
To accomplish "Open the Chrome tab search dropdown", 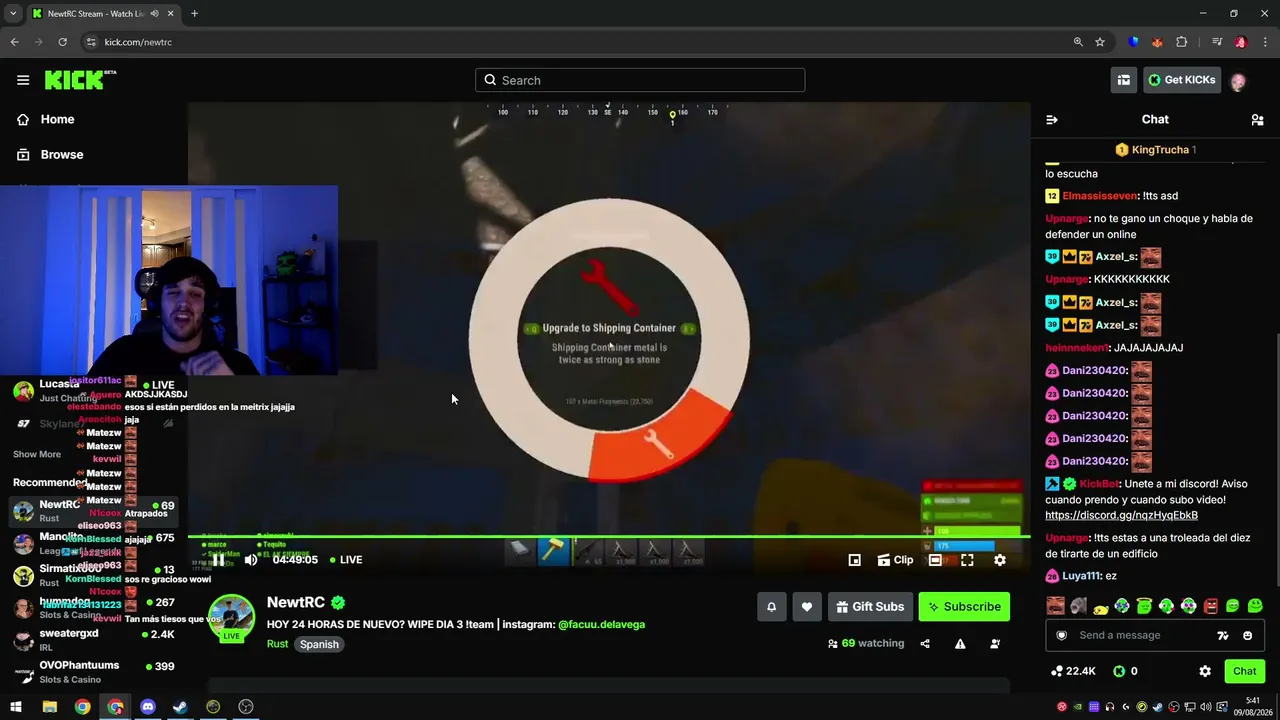I will click(13, 13).
